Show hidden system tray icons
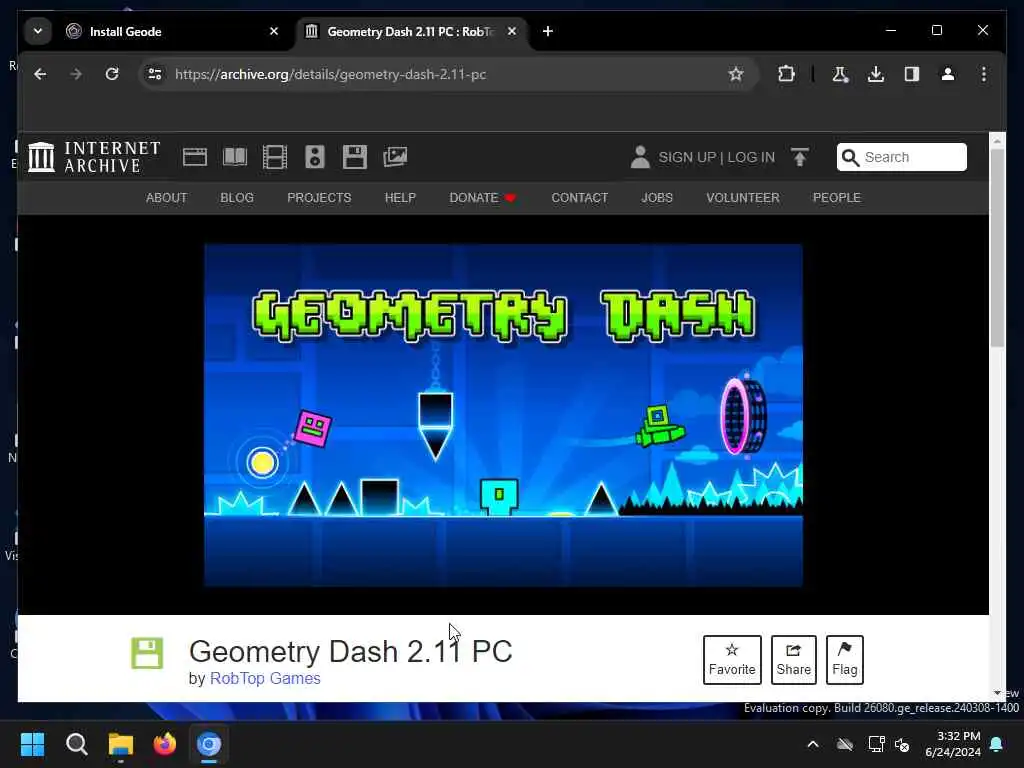The image size is (1024, 768). pyautogui.click(x=813, y=744)
